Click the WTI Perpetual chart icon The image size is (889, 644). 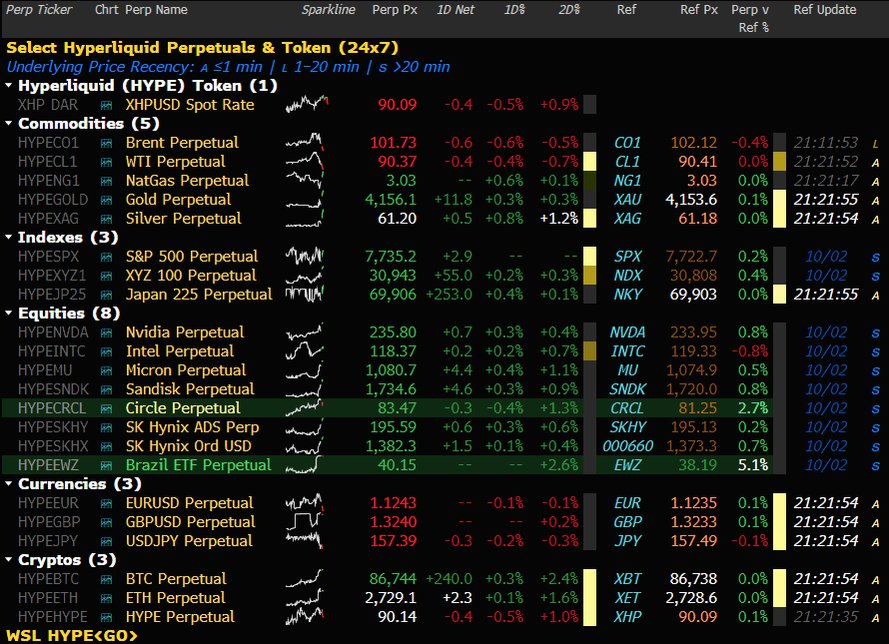106,162
